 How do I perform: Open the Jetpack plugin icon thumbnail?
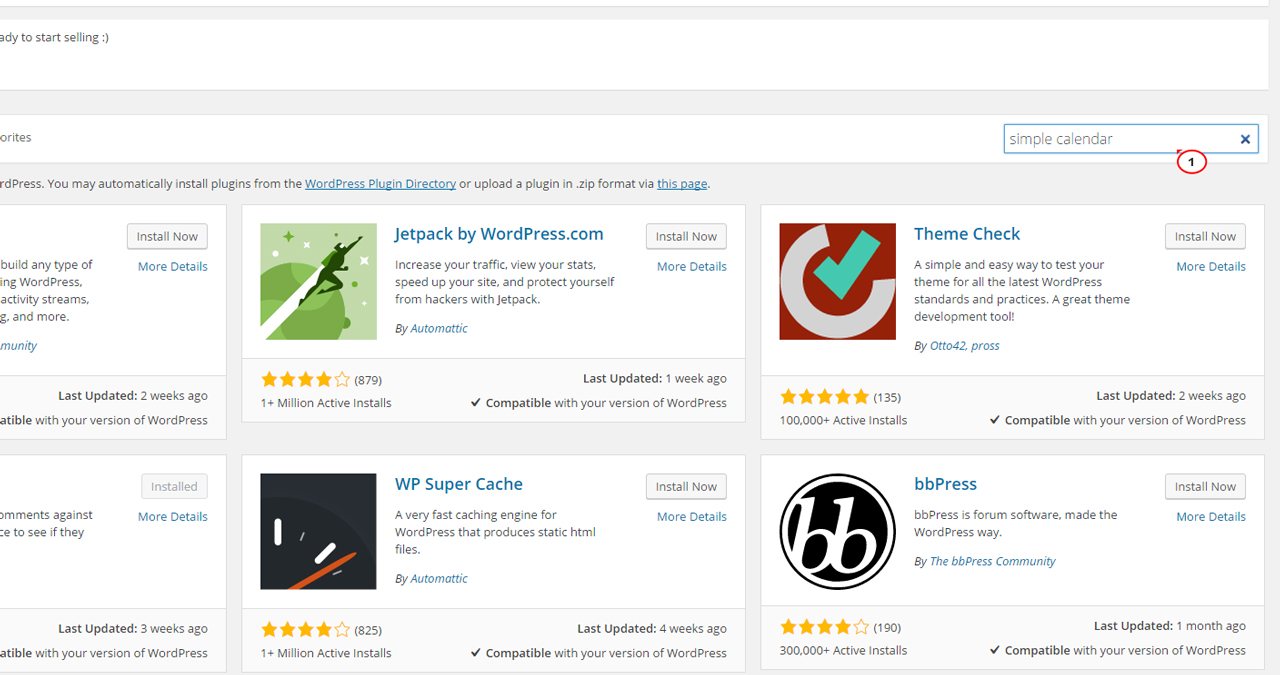[319, 282]
